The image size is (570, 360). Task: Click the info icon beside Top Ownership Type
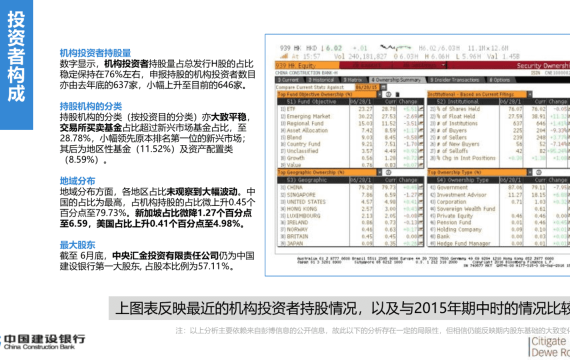539,172
